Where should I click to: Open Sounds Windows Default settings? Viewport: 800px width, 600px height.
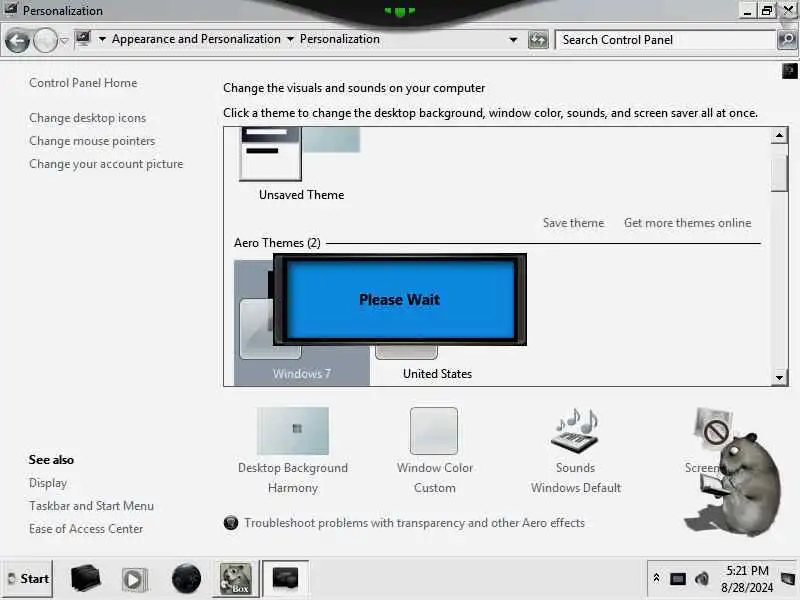click(x=576, y=451)
